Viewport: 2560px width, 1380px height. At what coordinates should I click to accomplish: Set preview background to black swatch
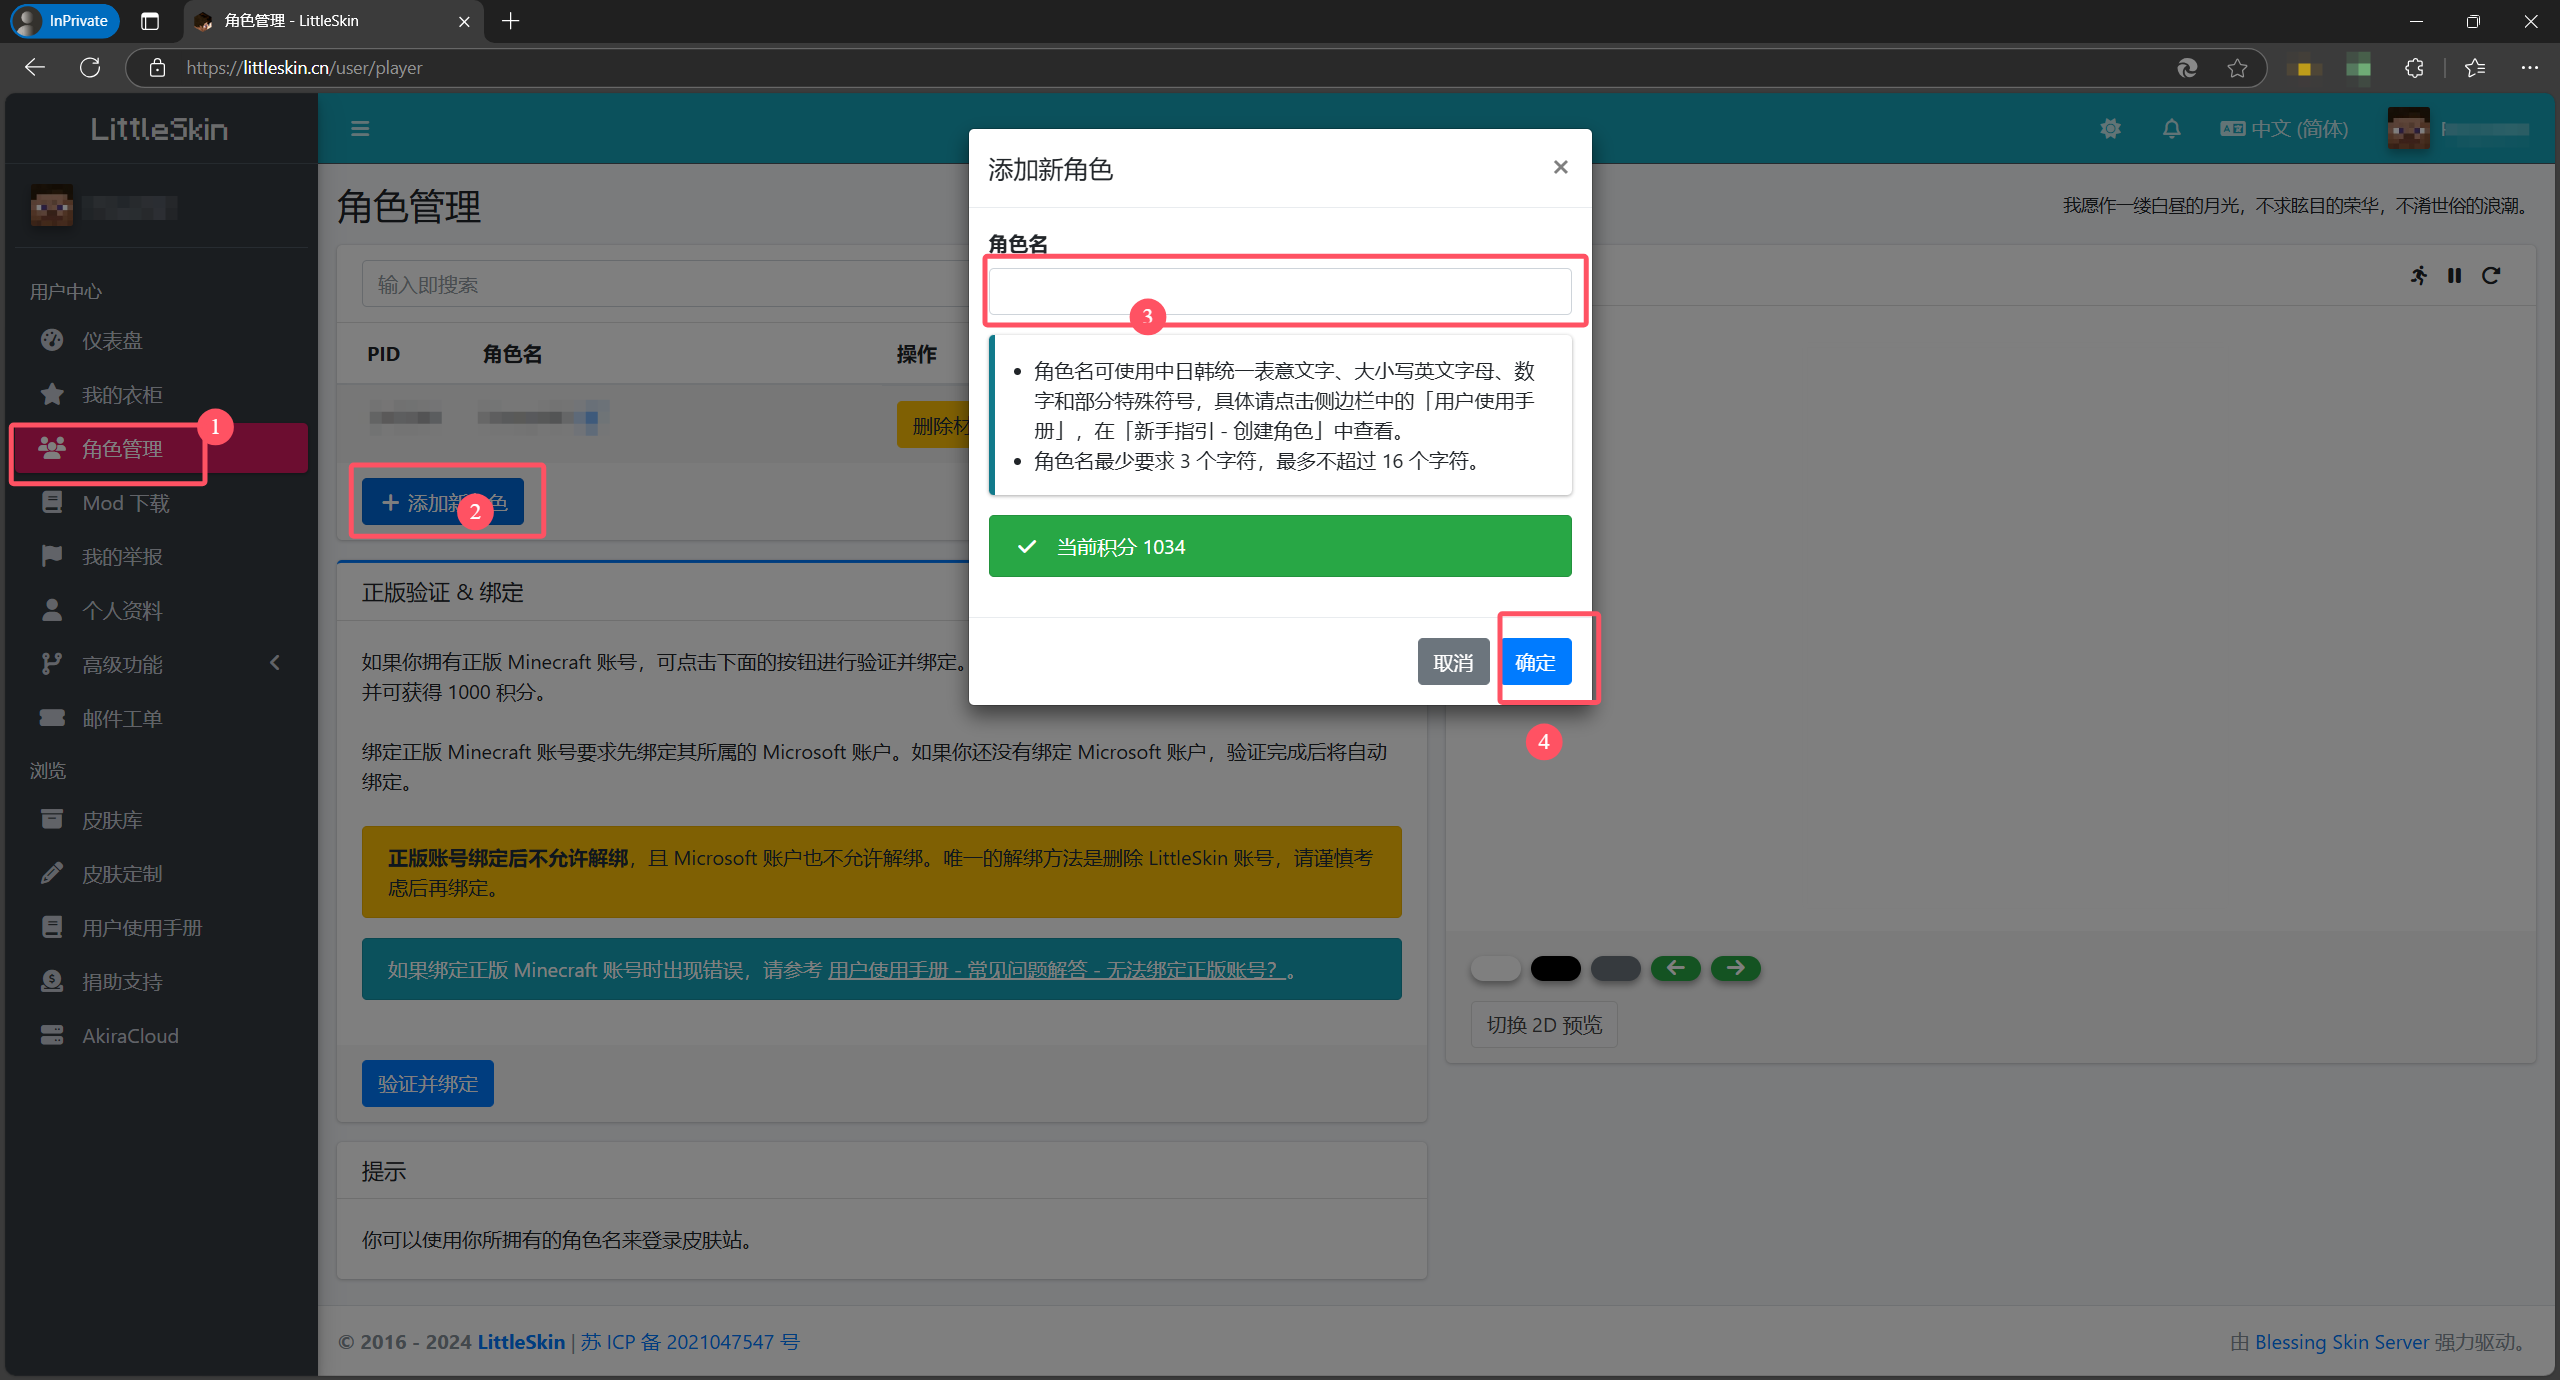point(1554,968)
